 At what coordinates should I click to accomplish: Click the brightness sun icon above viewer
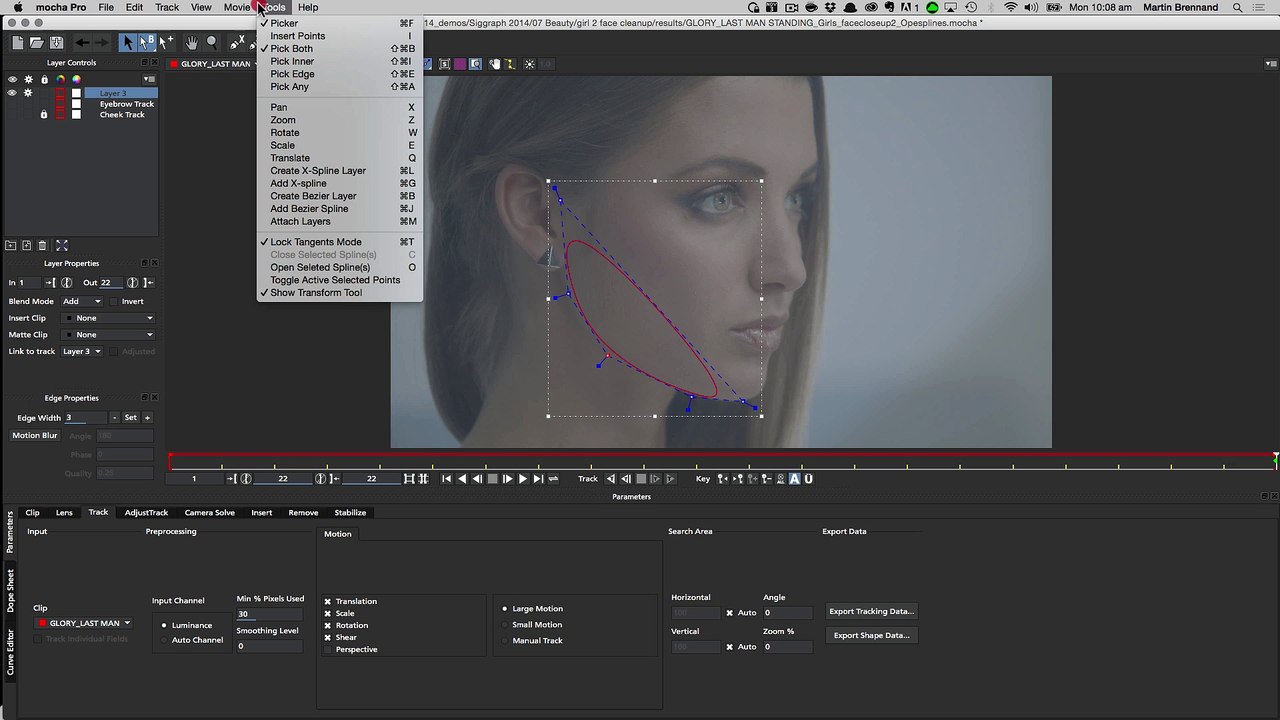(529, 64)
